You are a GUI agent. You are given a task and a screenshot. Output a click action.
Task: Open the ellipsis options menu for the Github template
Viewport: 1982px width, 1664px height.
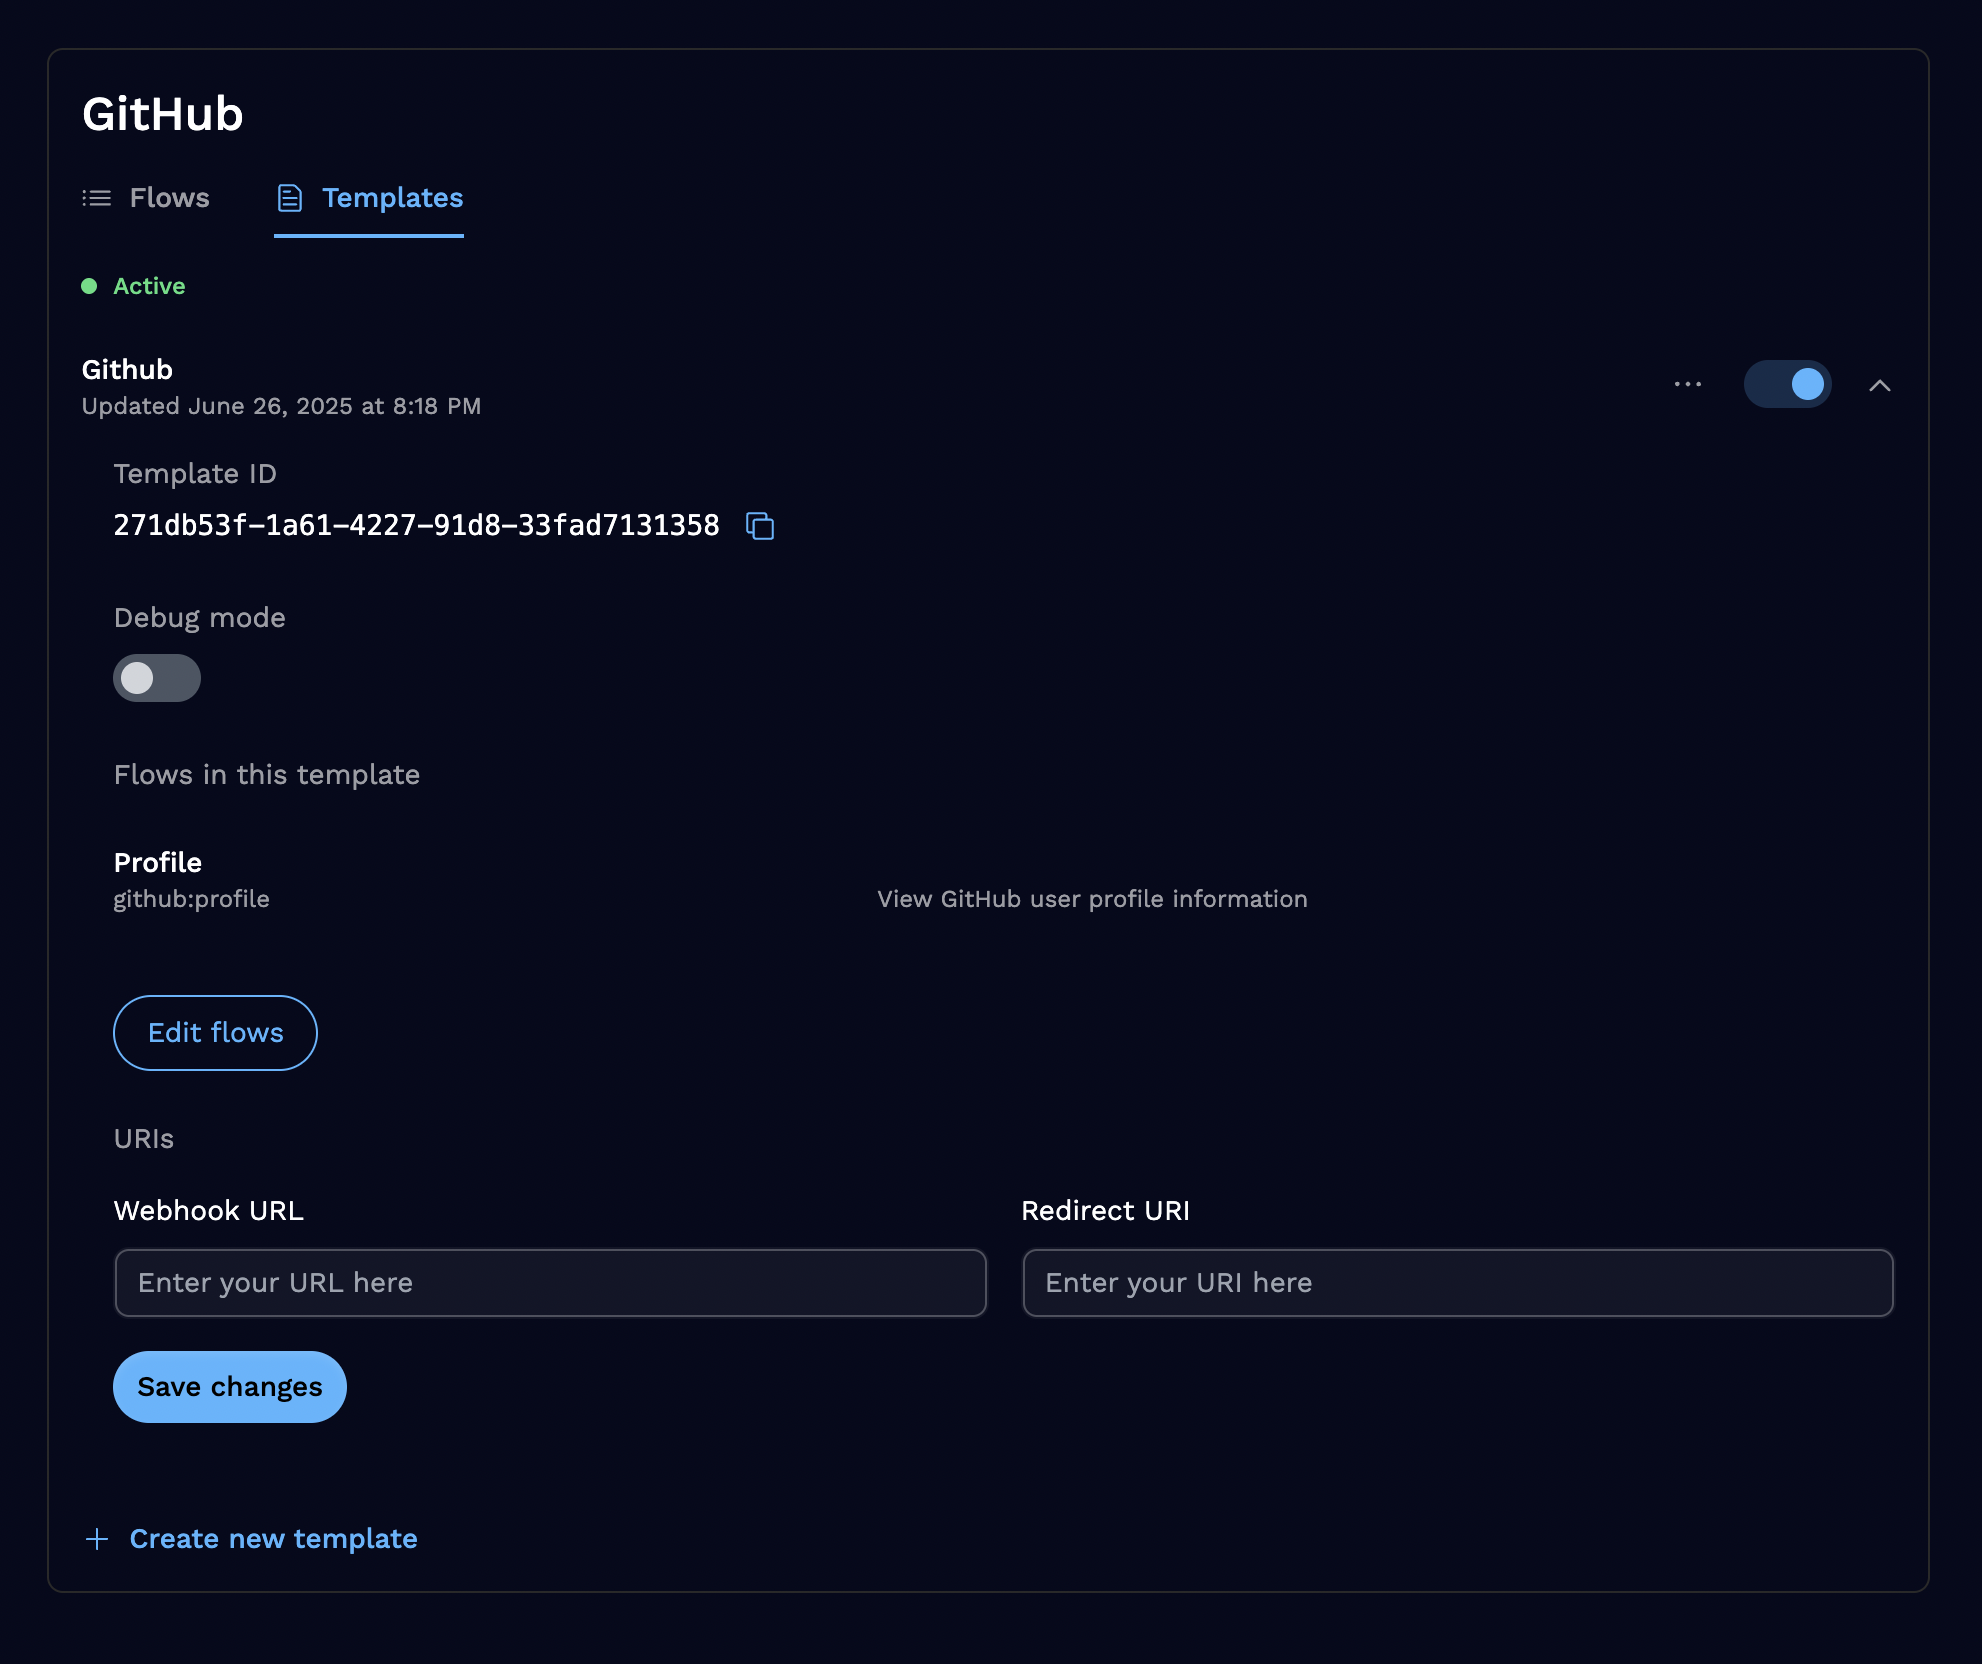click(1687, 383)
